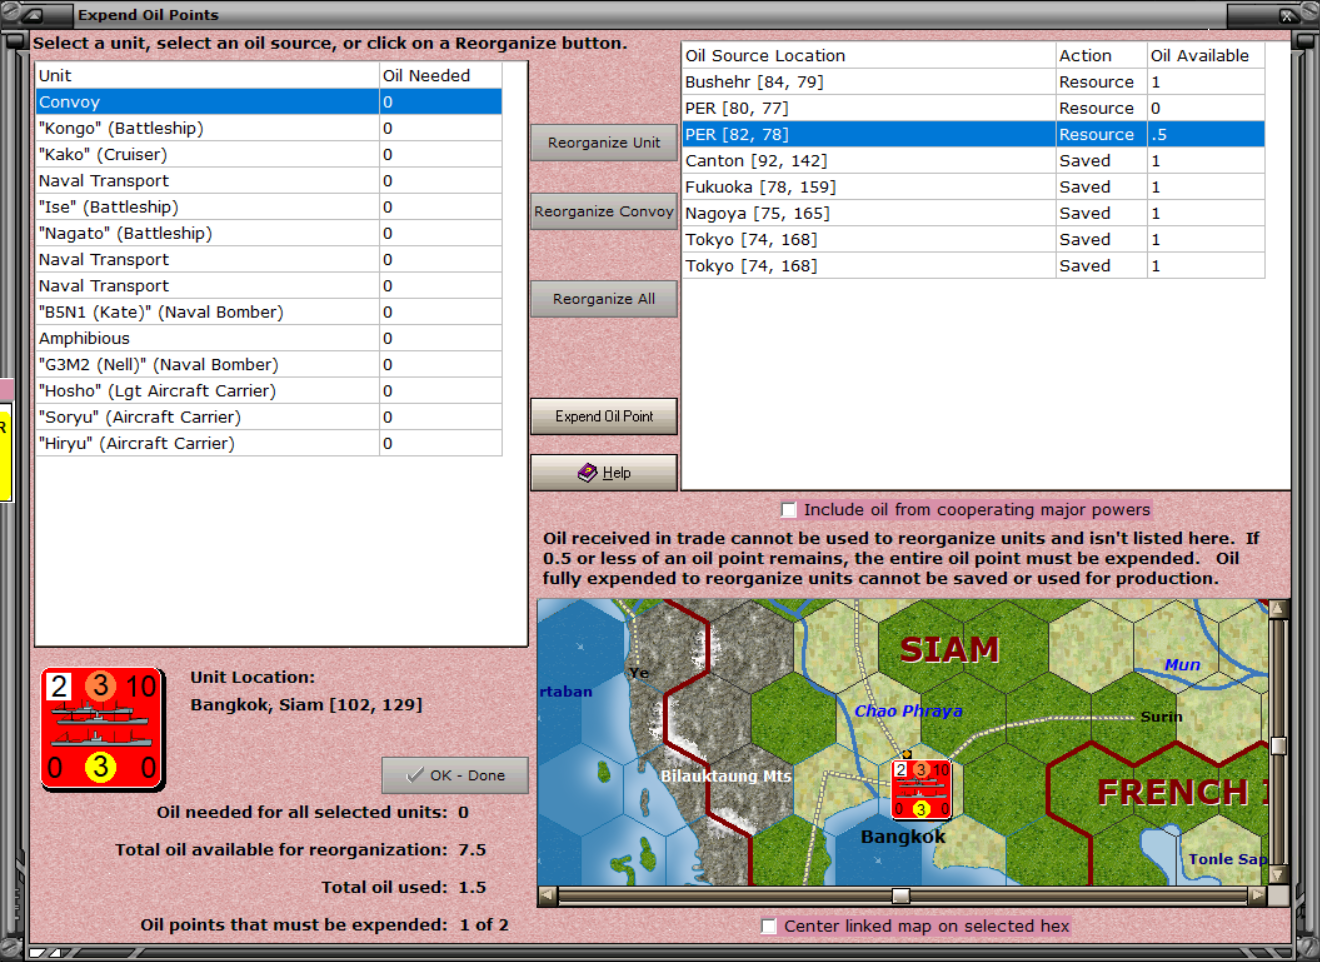This screenshot has height=962, width=1320.
Task: Click the Oil Needed column header
Action: point(440,75)
